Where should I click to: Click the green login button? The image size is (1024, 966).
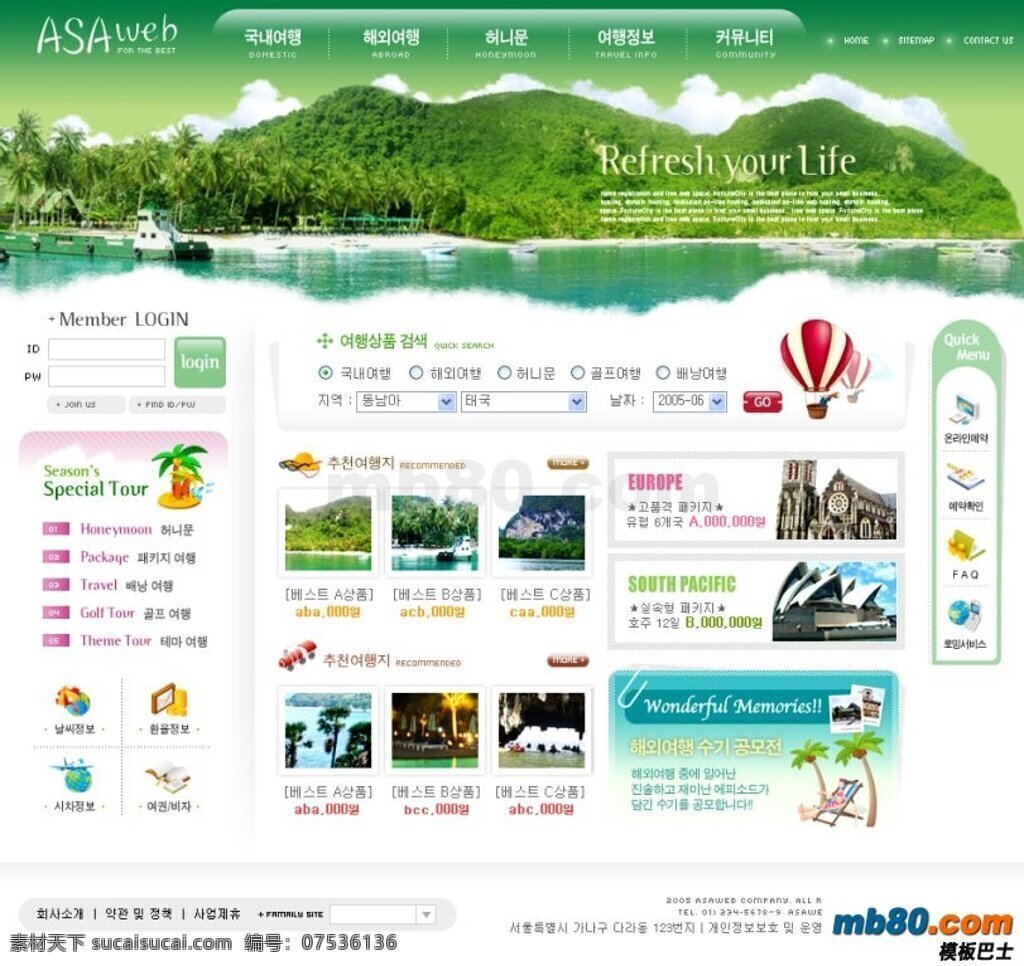200,362
